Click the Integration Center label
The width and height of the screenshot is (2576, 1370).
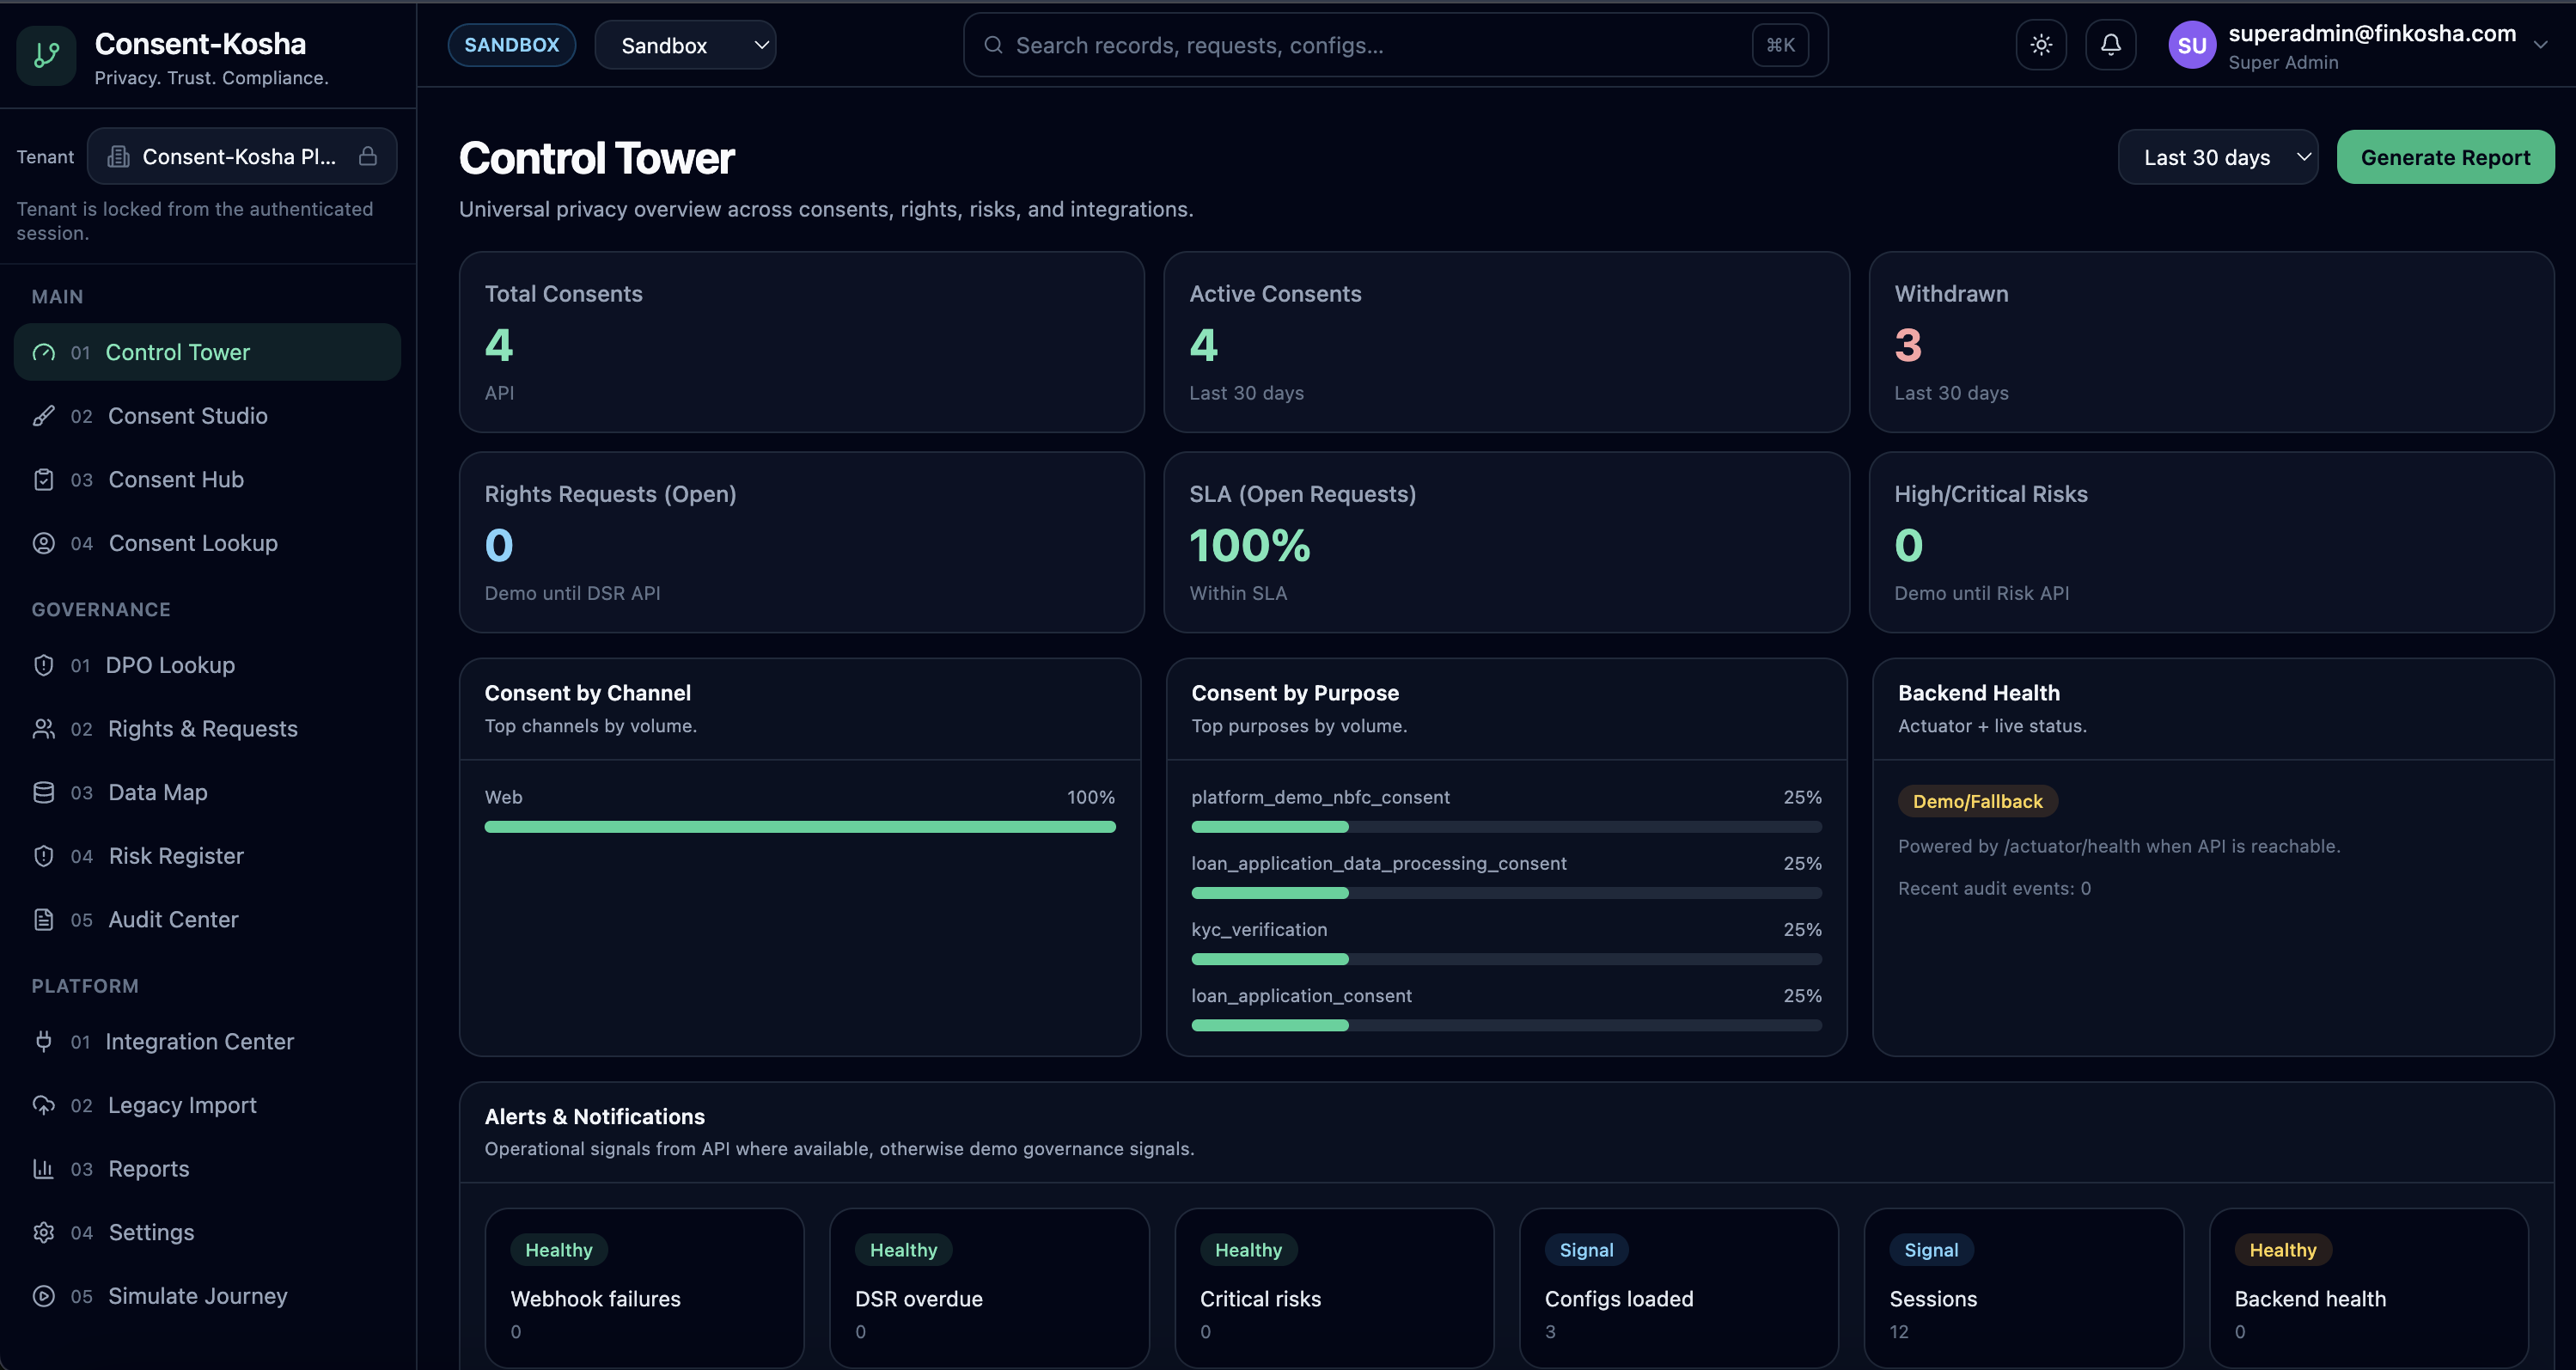200,1042
